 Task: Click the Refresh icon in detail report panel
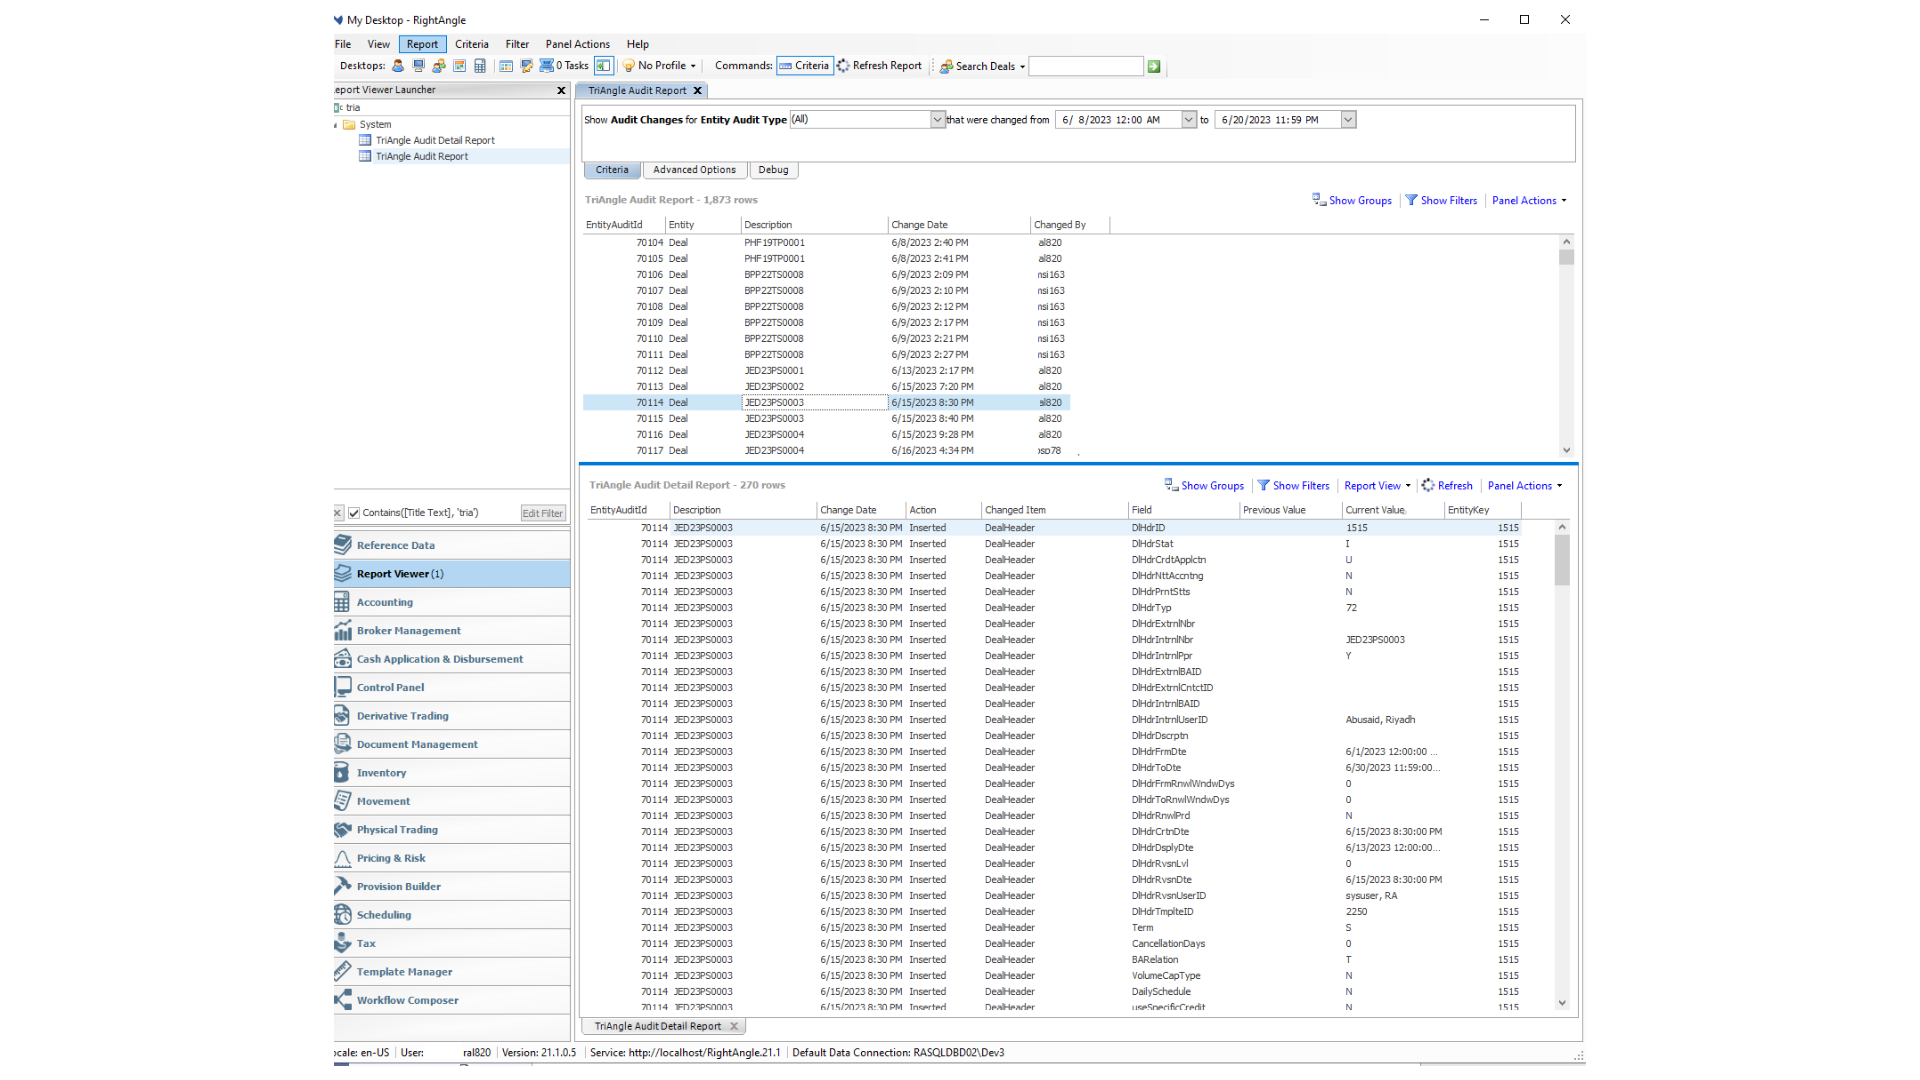click(1447, 486)
